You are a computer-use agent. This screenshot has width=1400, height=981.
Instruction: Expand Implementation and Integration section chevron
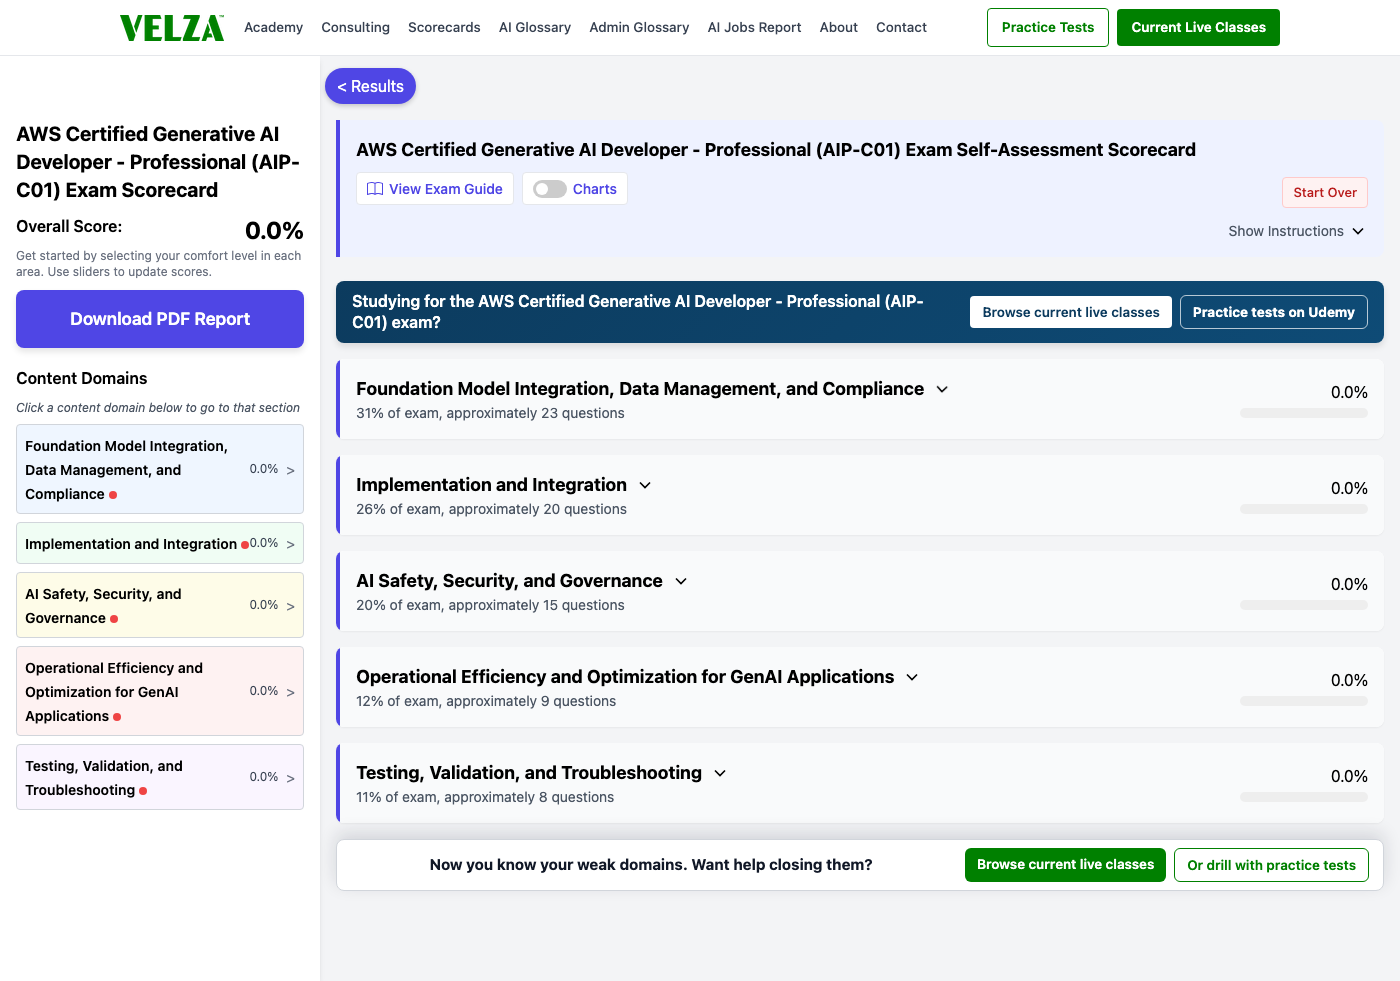coord(645,485)
